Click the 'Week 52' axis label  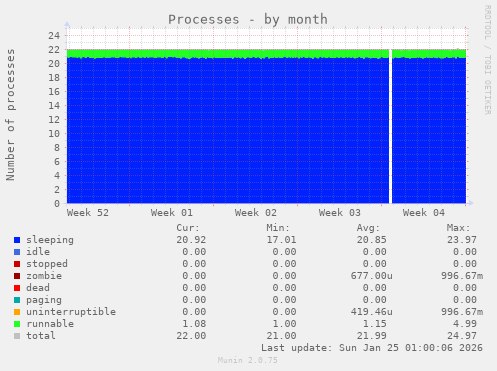point(88,213)
